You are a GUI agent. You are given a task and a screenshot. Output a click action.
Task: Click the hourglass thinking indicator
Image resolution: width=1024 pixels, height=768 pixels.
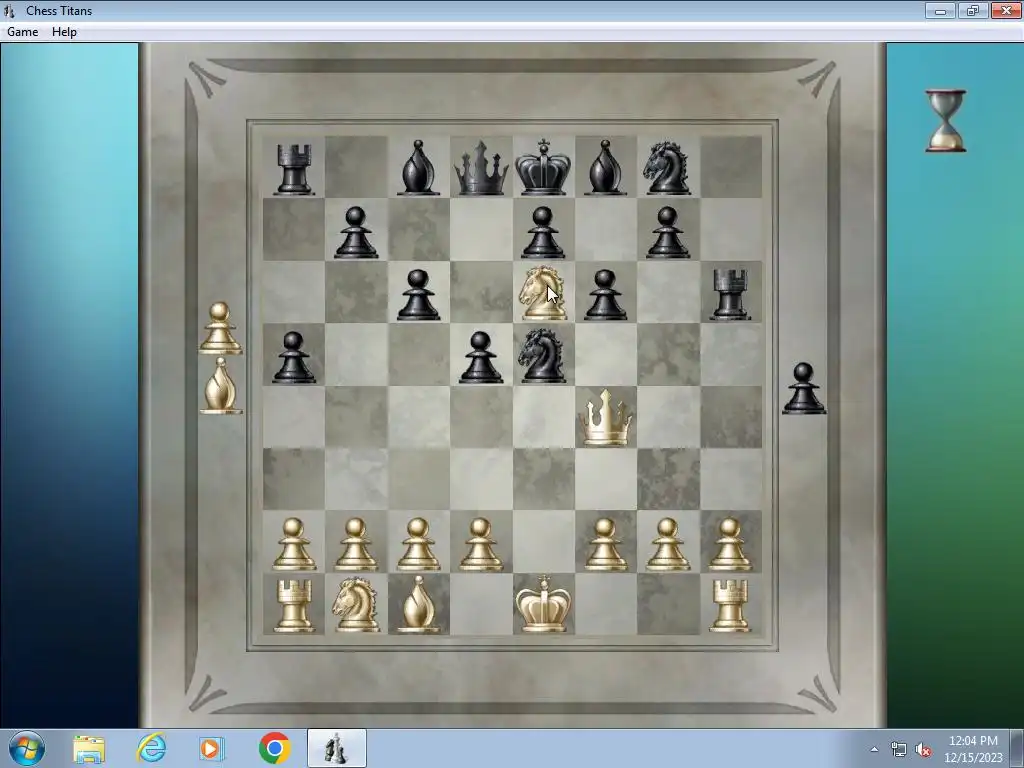coord(946,121)
